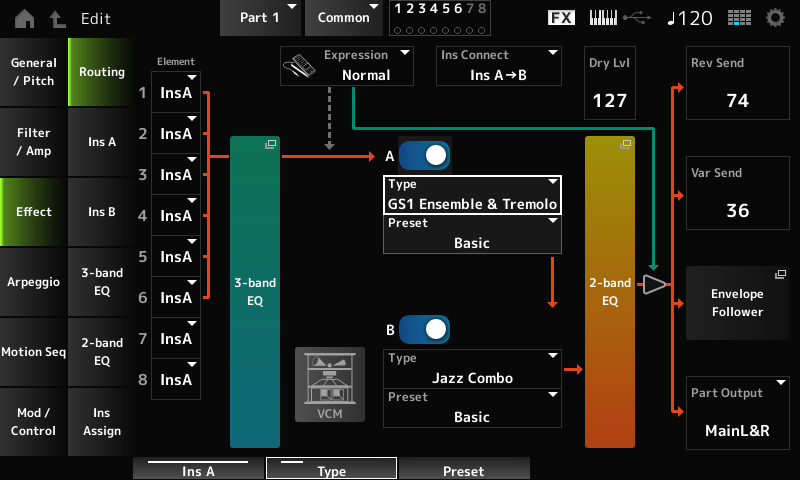
Task: Turn off Insertion Effect B switch
Action: coord(424,329)
